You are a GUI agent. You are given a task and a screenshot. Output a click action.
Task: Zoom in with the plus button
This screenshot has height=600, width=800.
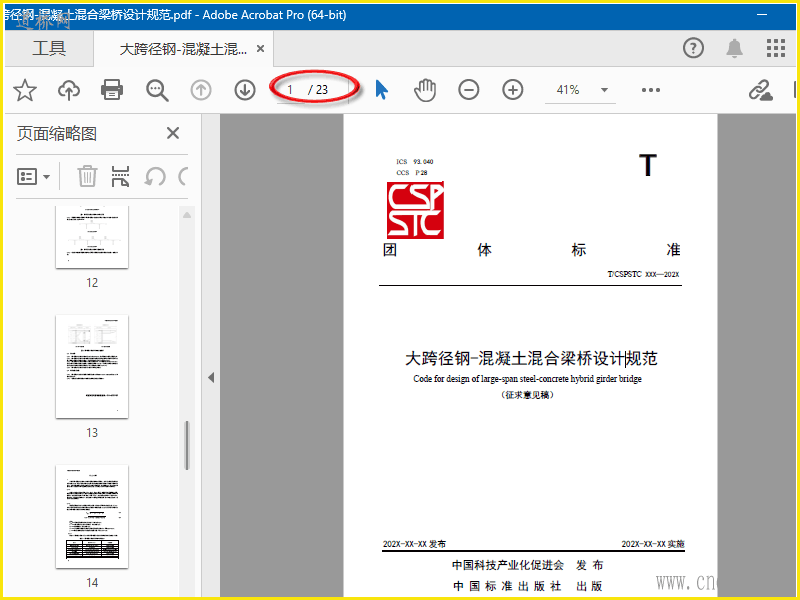coord(512,90)
